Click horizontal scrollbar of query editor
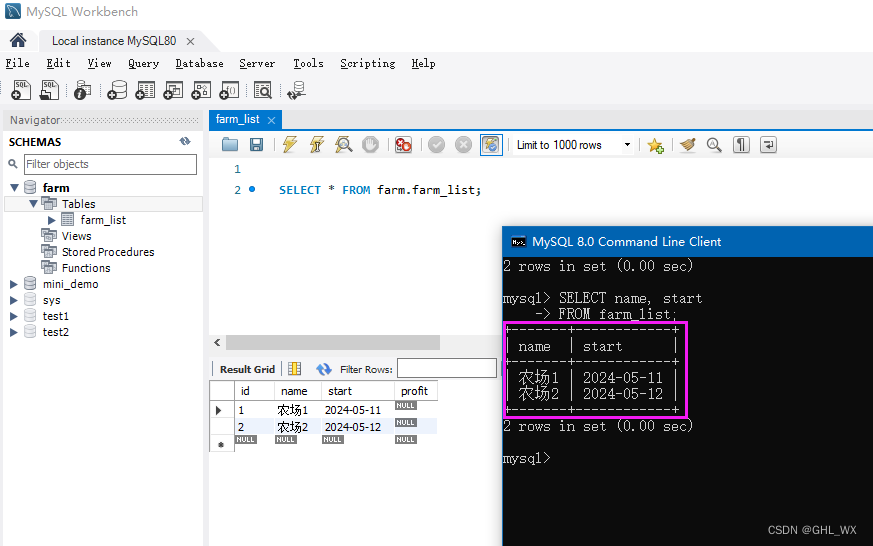This screenshot has width=873, height=546. coord(333,342)
